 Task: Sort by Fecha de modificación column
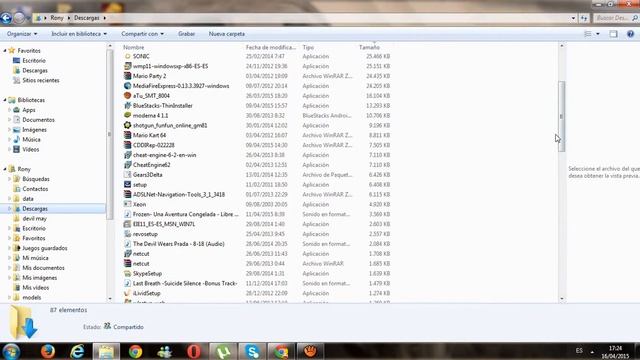(x=271, y=47)
